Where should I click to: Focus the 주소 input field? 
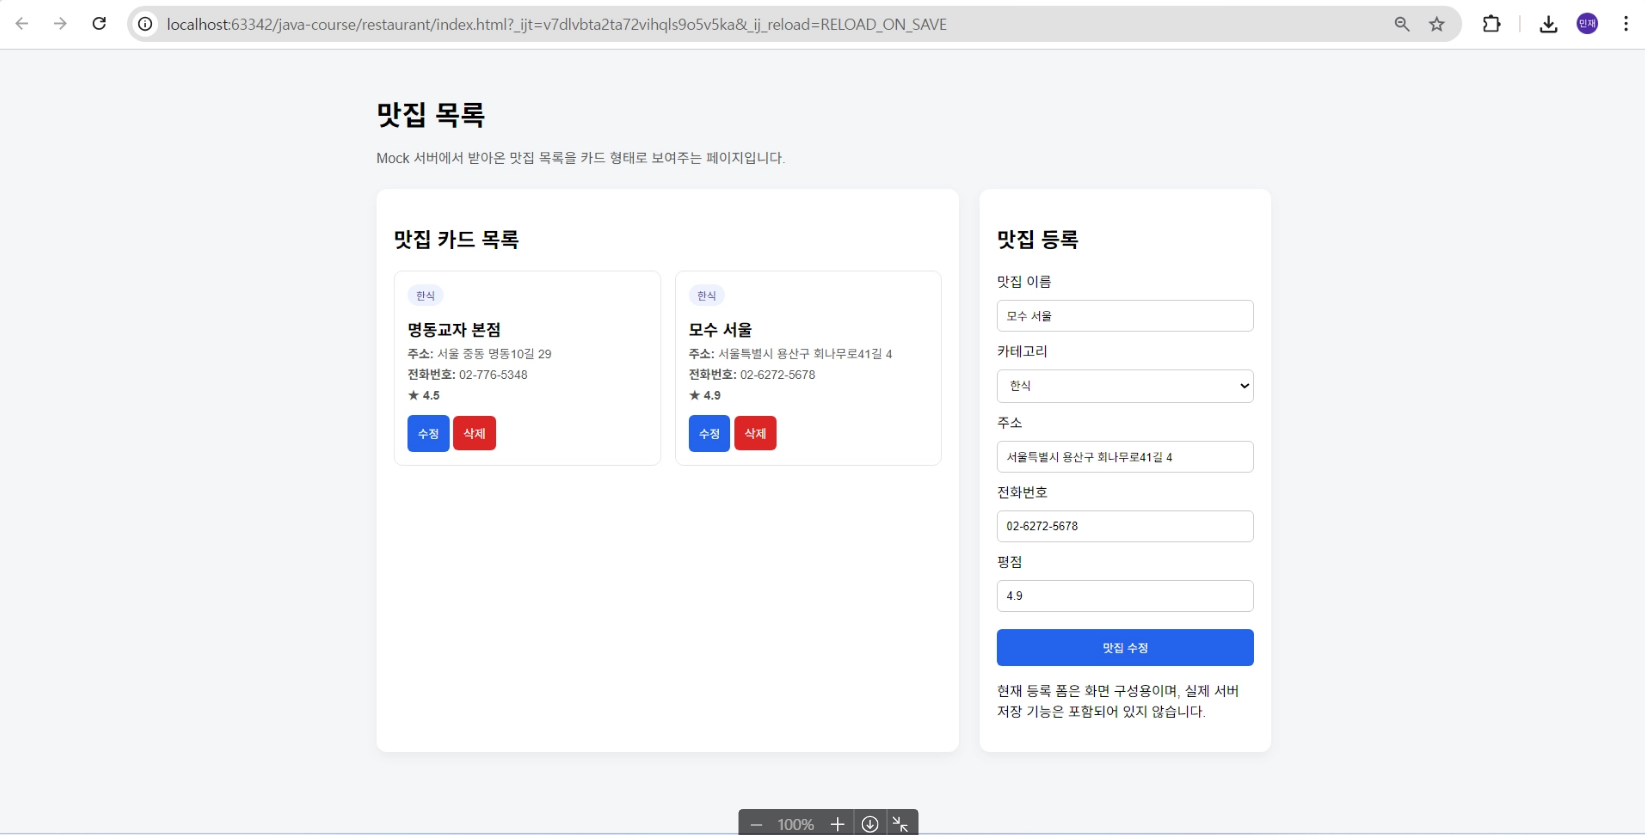(1125, 457)
